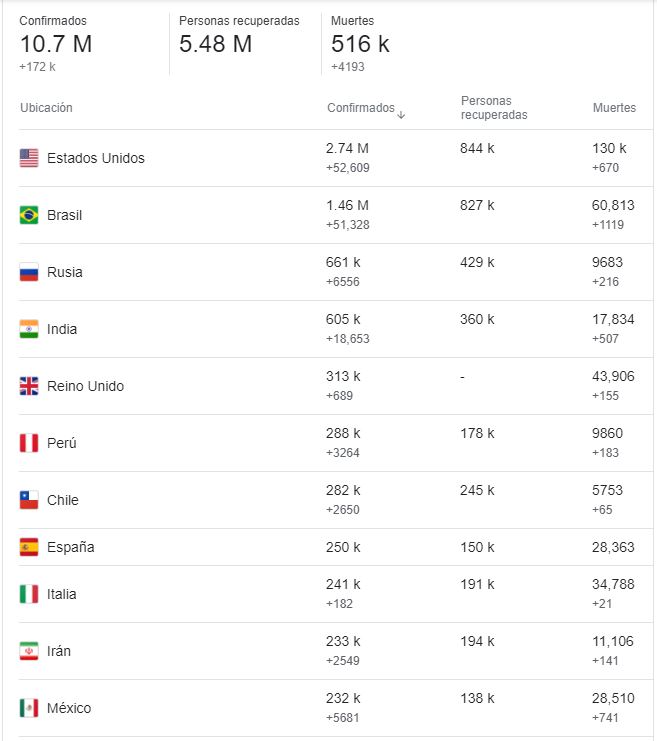
Task: Select Personas recuperadas 5.48 M summary
Action: pyautogui.click(x=216, y=43)
